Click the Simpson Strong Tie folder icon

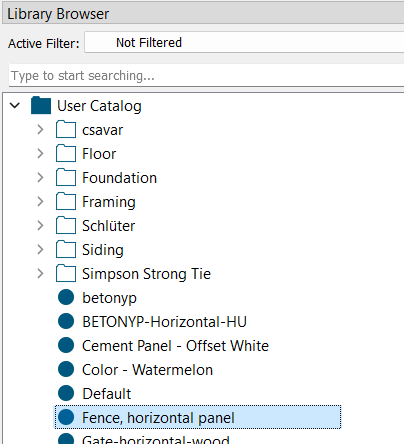click(66, 273)
